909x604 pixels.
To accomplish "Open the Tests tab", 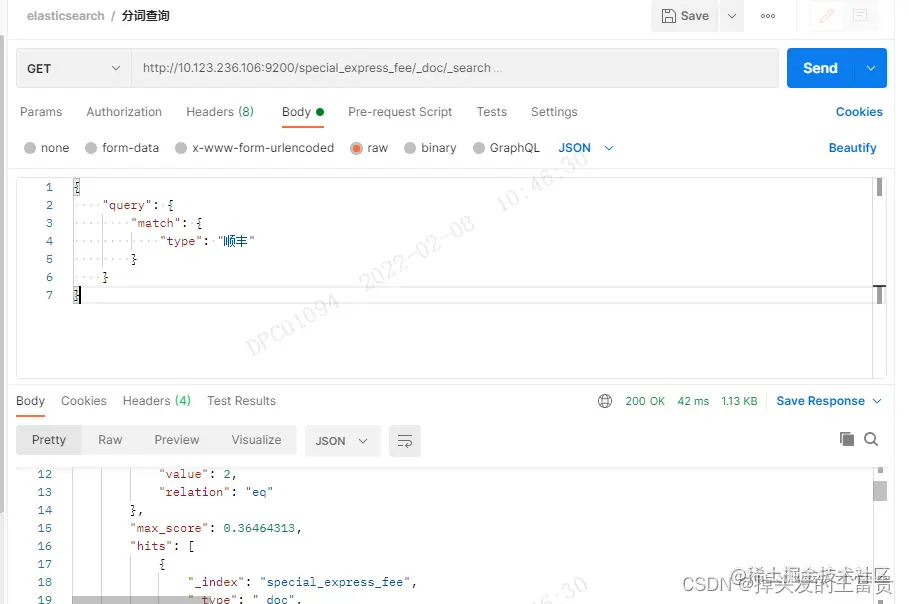I will [x=492, y=112].
